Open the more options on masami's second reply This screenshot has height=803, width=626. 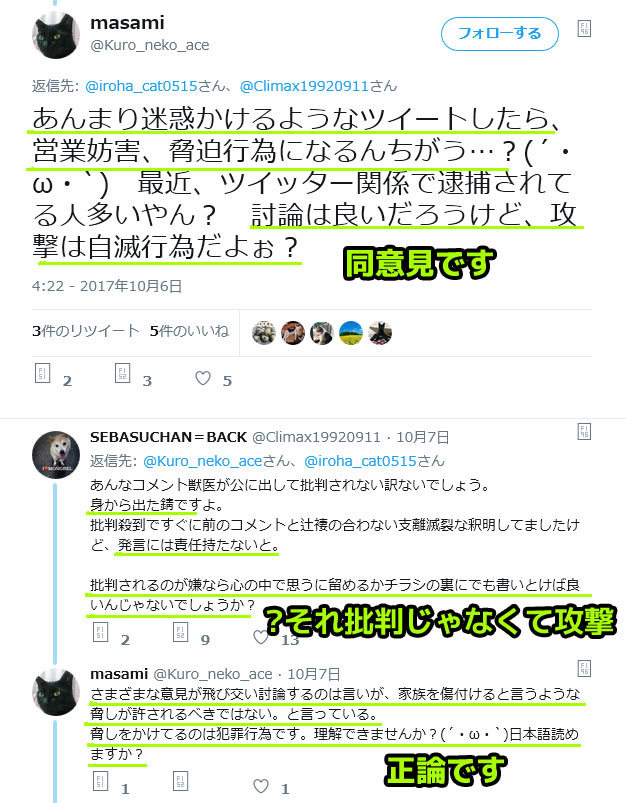(584, 668)
